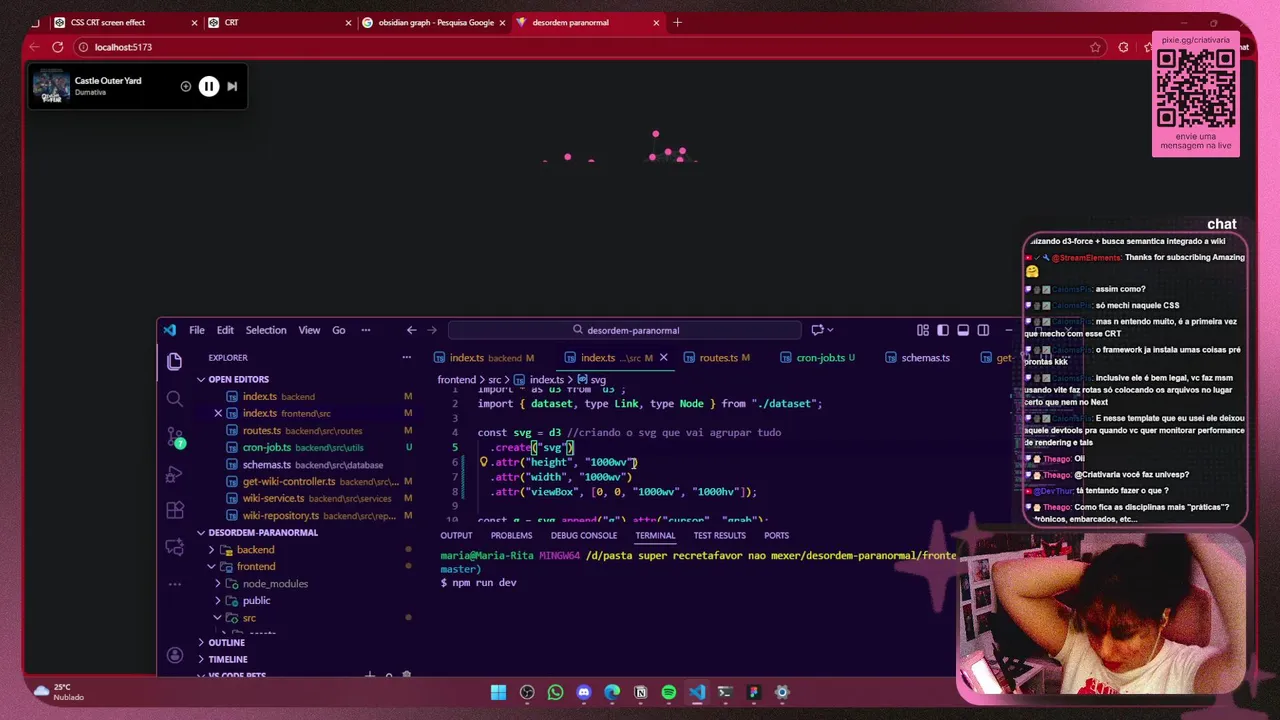Open the Go menu
The image size is (1280, 720).
click(339, 330)
